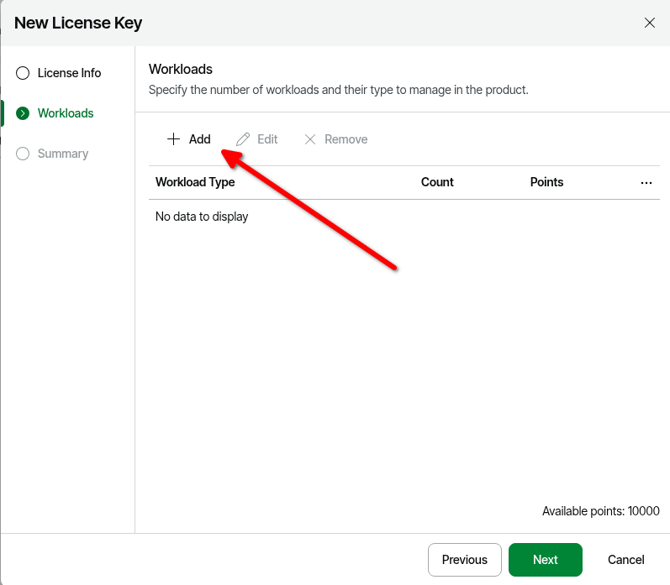Sort by the Workload Type column header
The height and width of the screenshot is (585, 670).
[x=195, y=182]
